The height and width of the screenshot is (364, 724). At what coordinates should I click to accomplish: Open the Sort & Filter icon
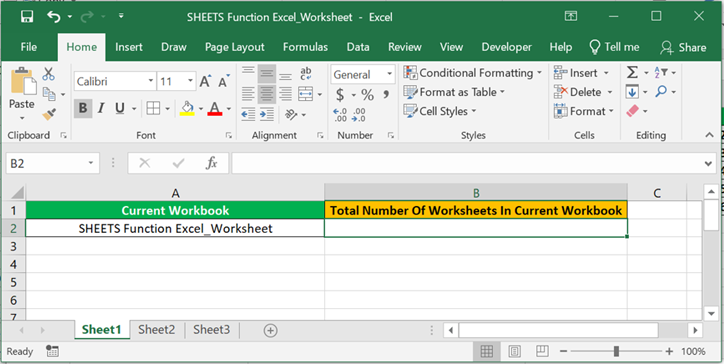pos(661,73)
